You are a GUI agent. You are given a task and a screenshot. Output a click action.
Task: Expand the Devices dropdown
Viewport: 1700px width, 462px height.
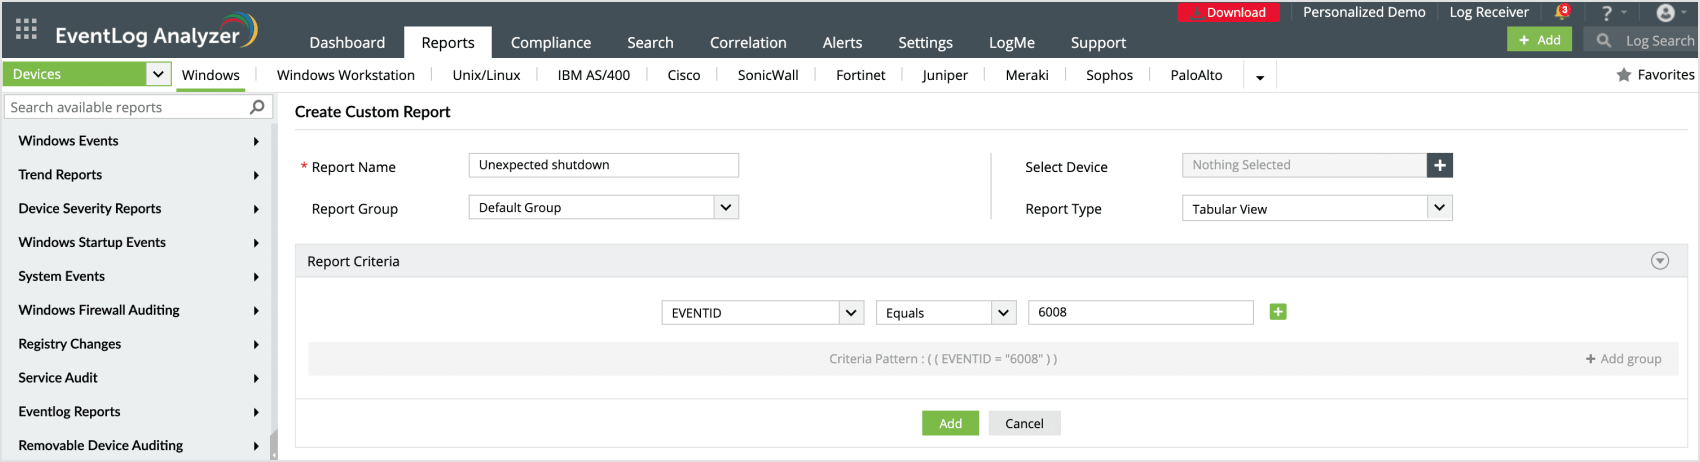(157, 74)
